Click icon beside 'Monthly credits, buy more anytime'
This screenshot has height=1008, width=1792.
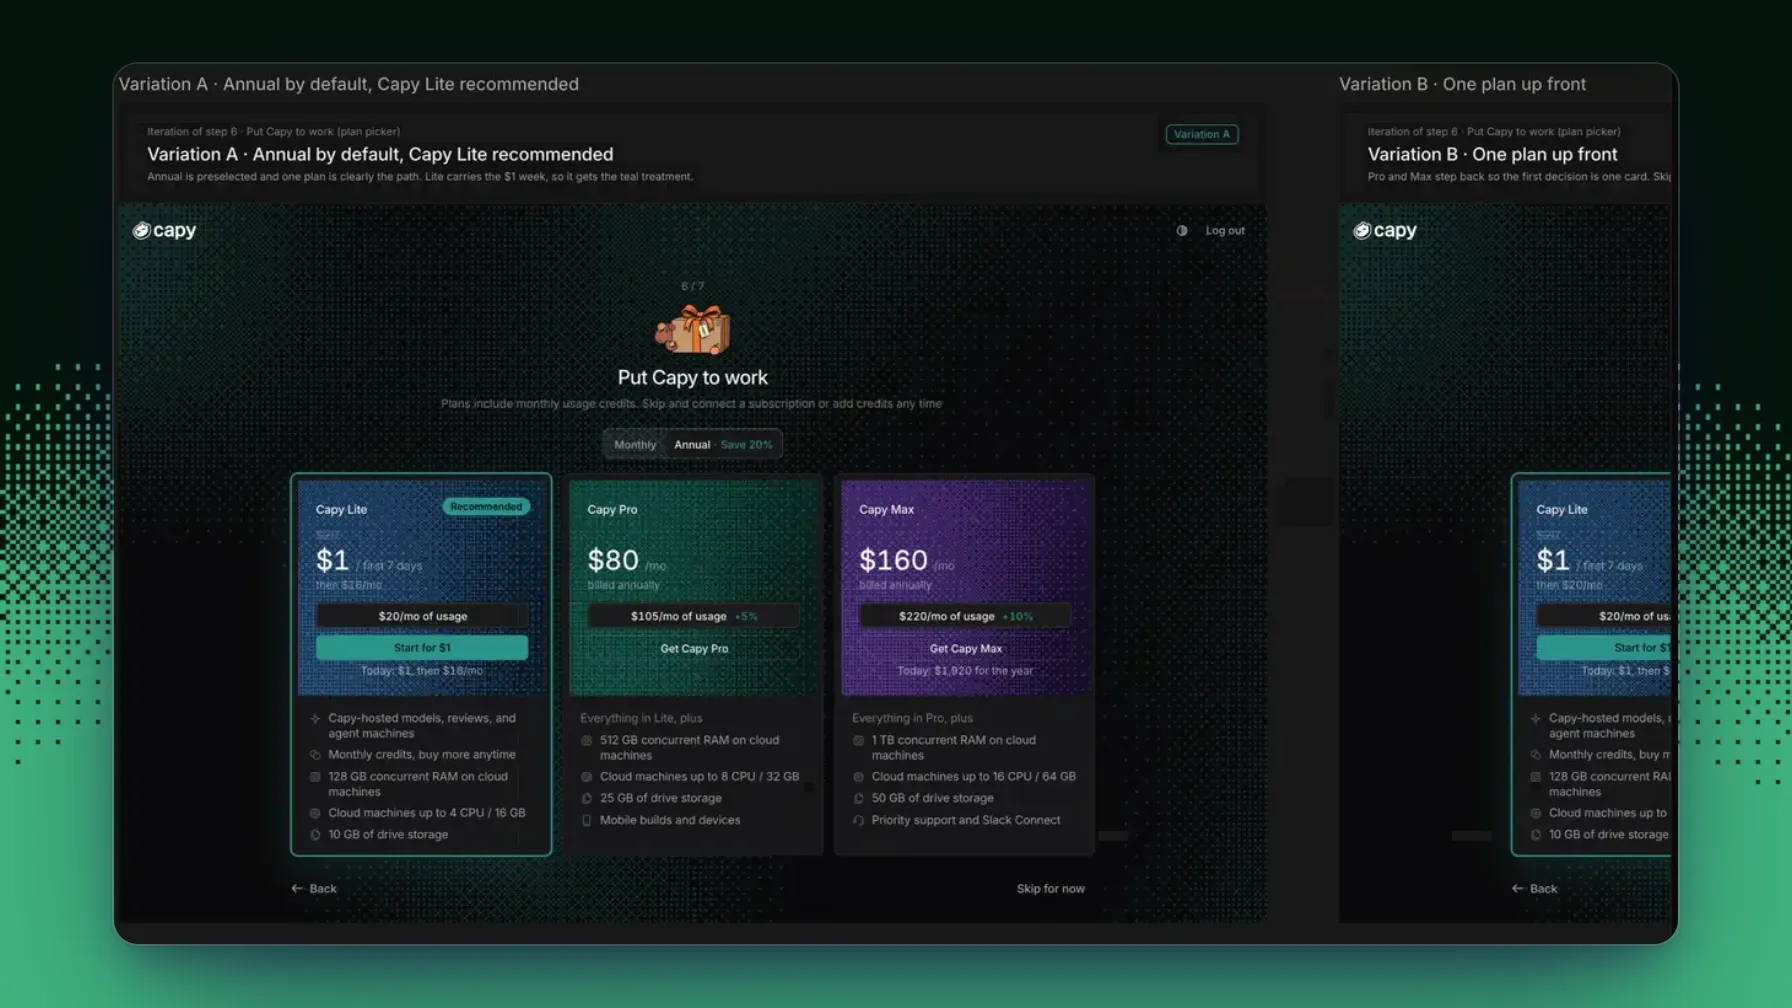(x=315, y=755)
